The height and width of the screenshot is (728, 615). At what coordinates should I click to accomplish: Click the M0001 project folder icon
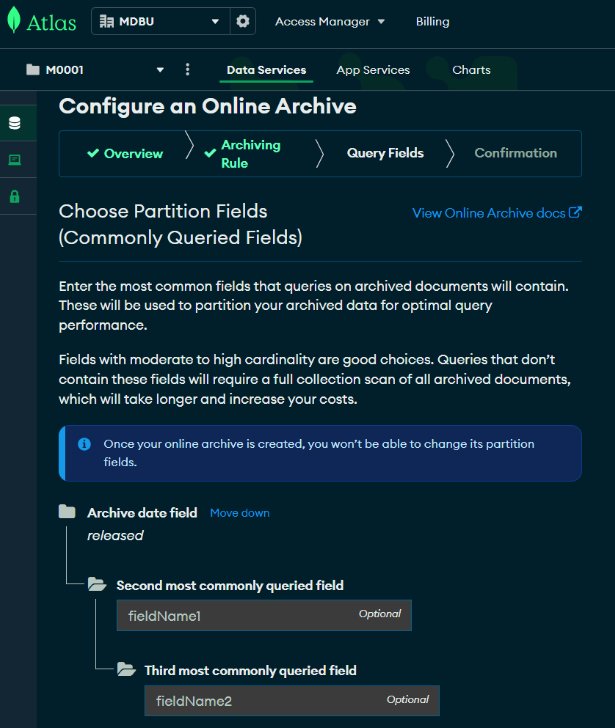33,70
